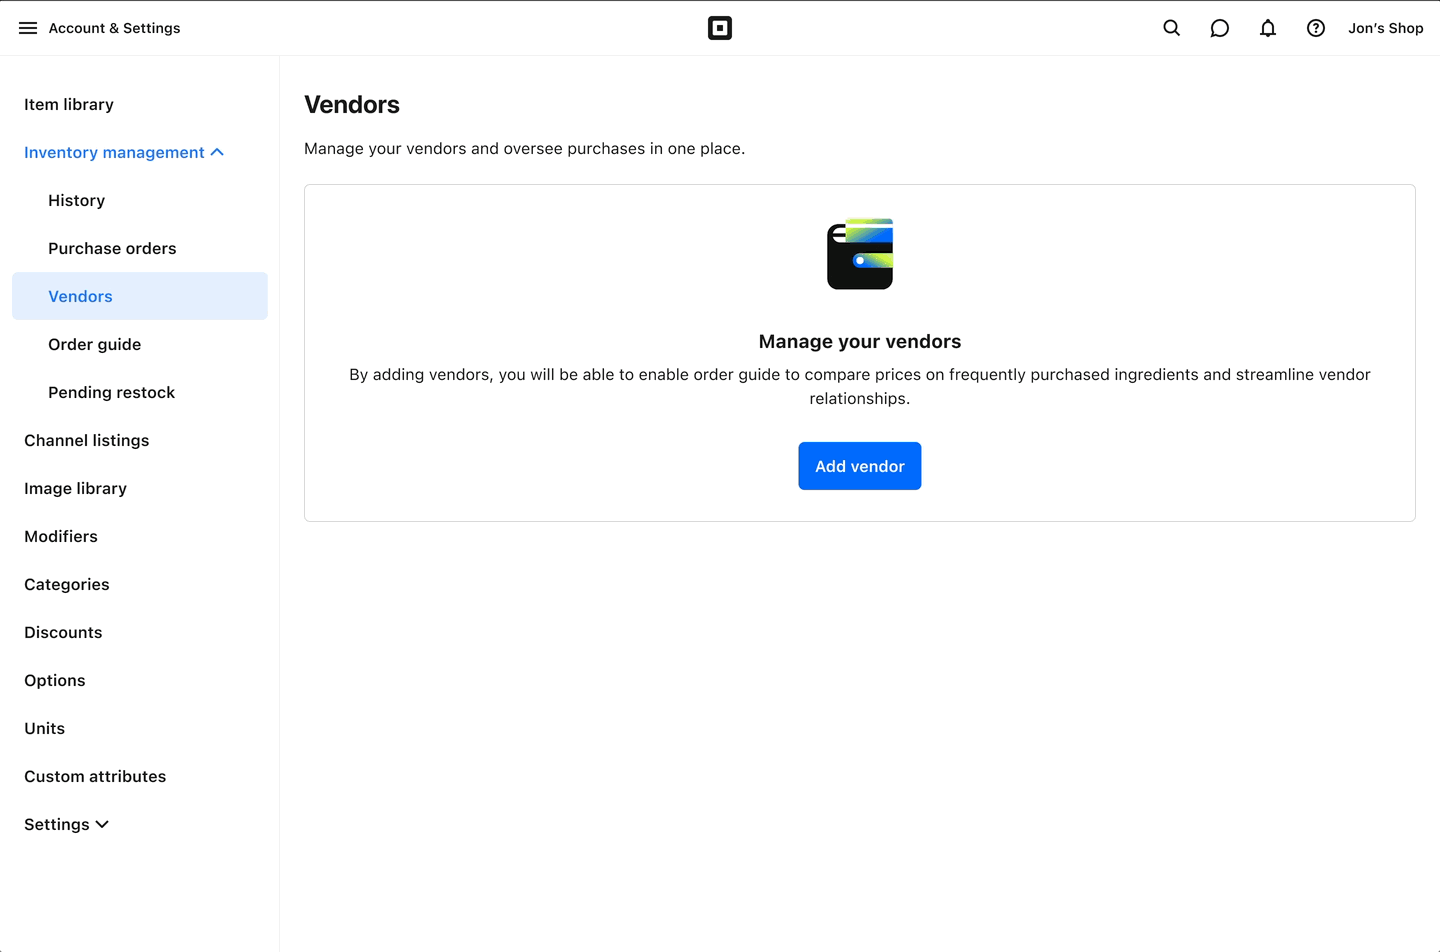Select Jon's Shop account name
Viewport: 1440px width, 952px height.
[x=1385, y=28]
